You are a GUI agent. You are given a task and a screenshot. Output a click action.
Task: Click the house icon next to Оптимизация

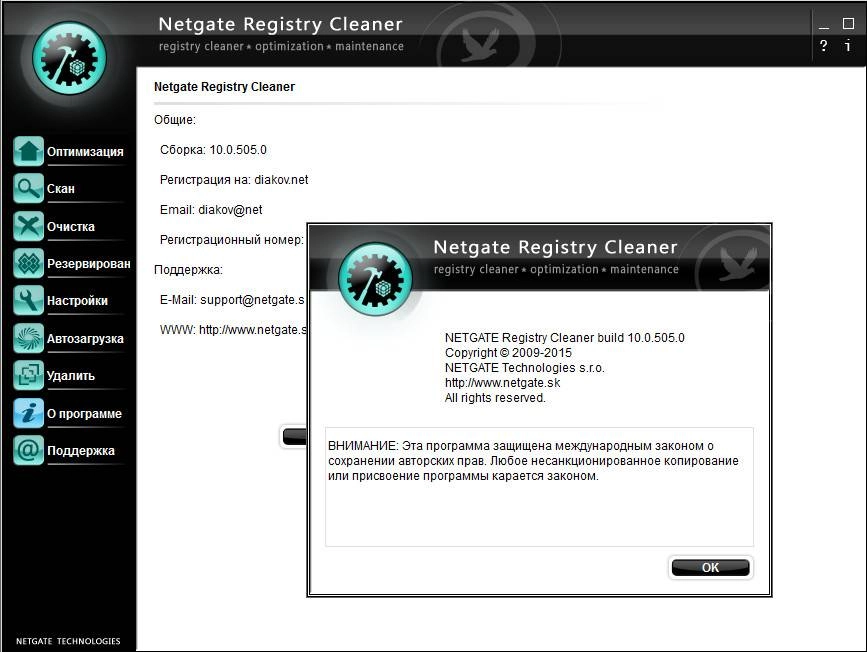[28, 151]
